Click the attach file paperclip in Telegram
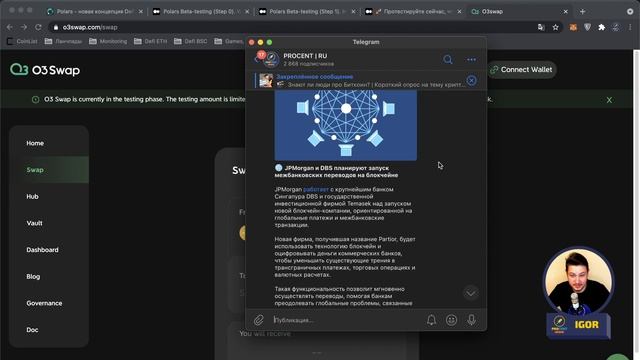Screen dimensions: 640x360 259,320
